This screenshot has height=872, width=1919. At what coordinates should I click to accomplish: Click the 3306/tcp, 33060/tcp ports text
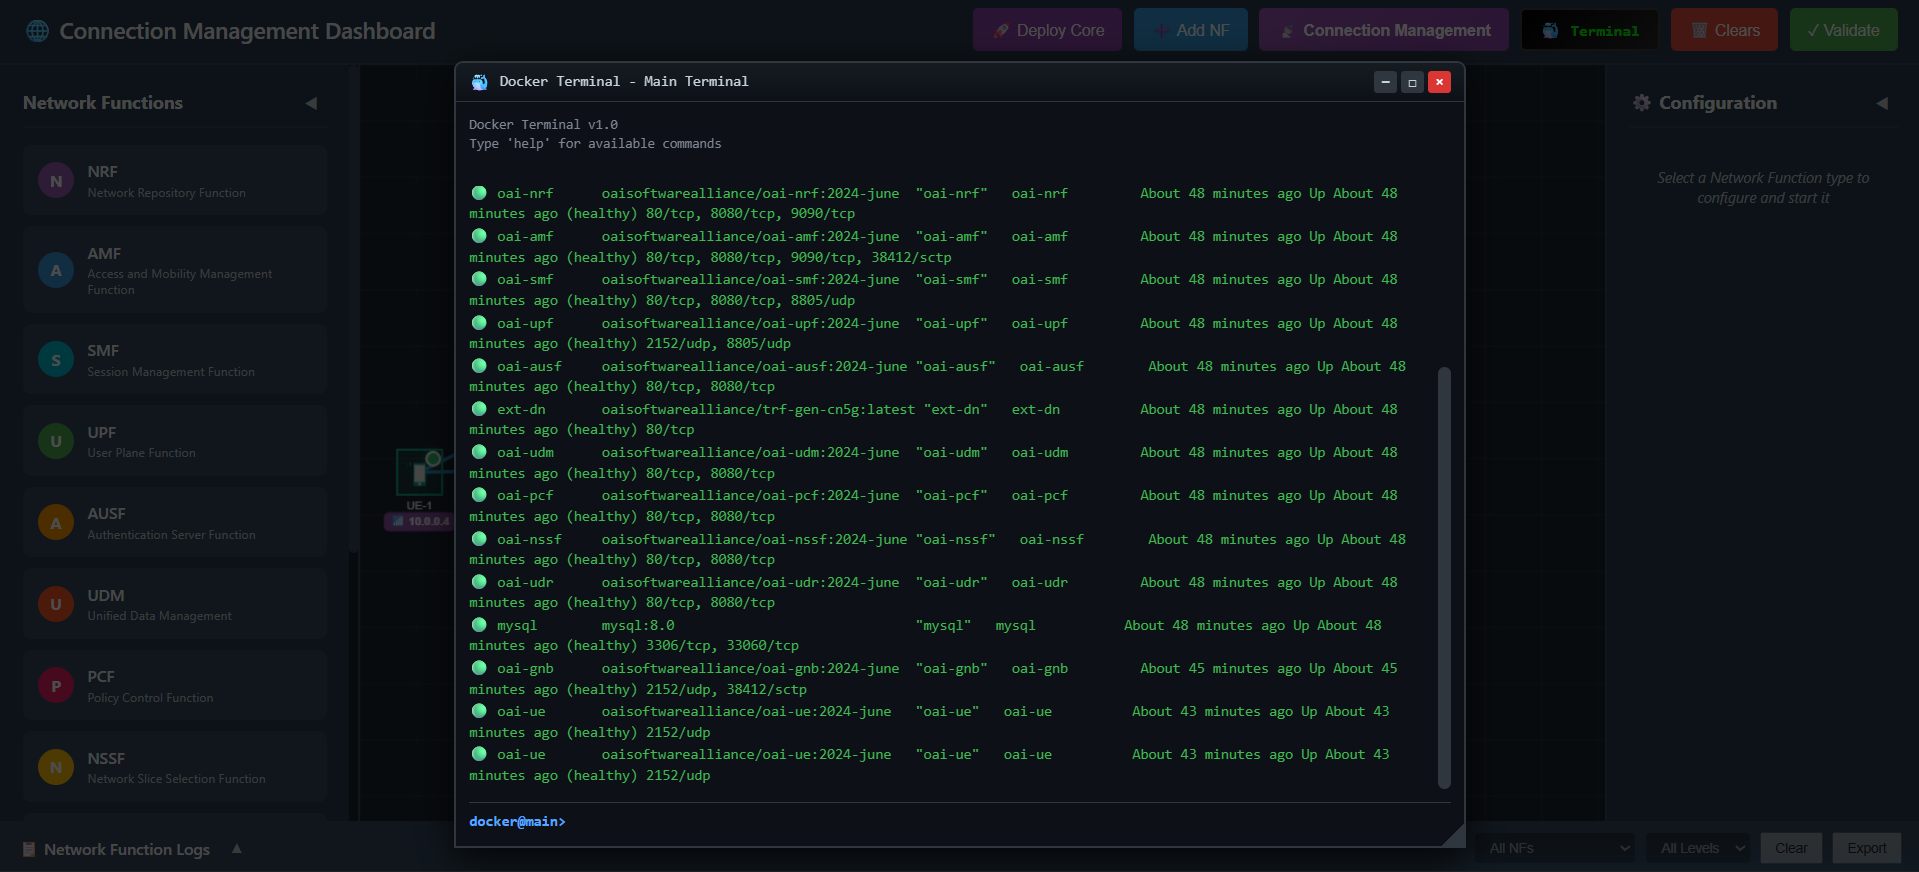point(722,645)
